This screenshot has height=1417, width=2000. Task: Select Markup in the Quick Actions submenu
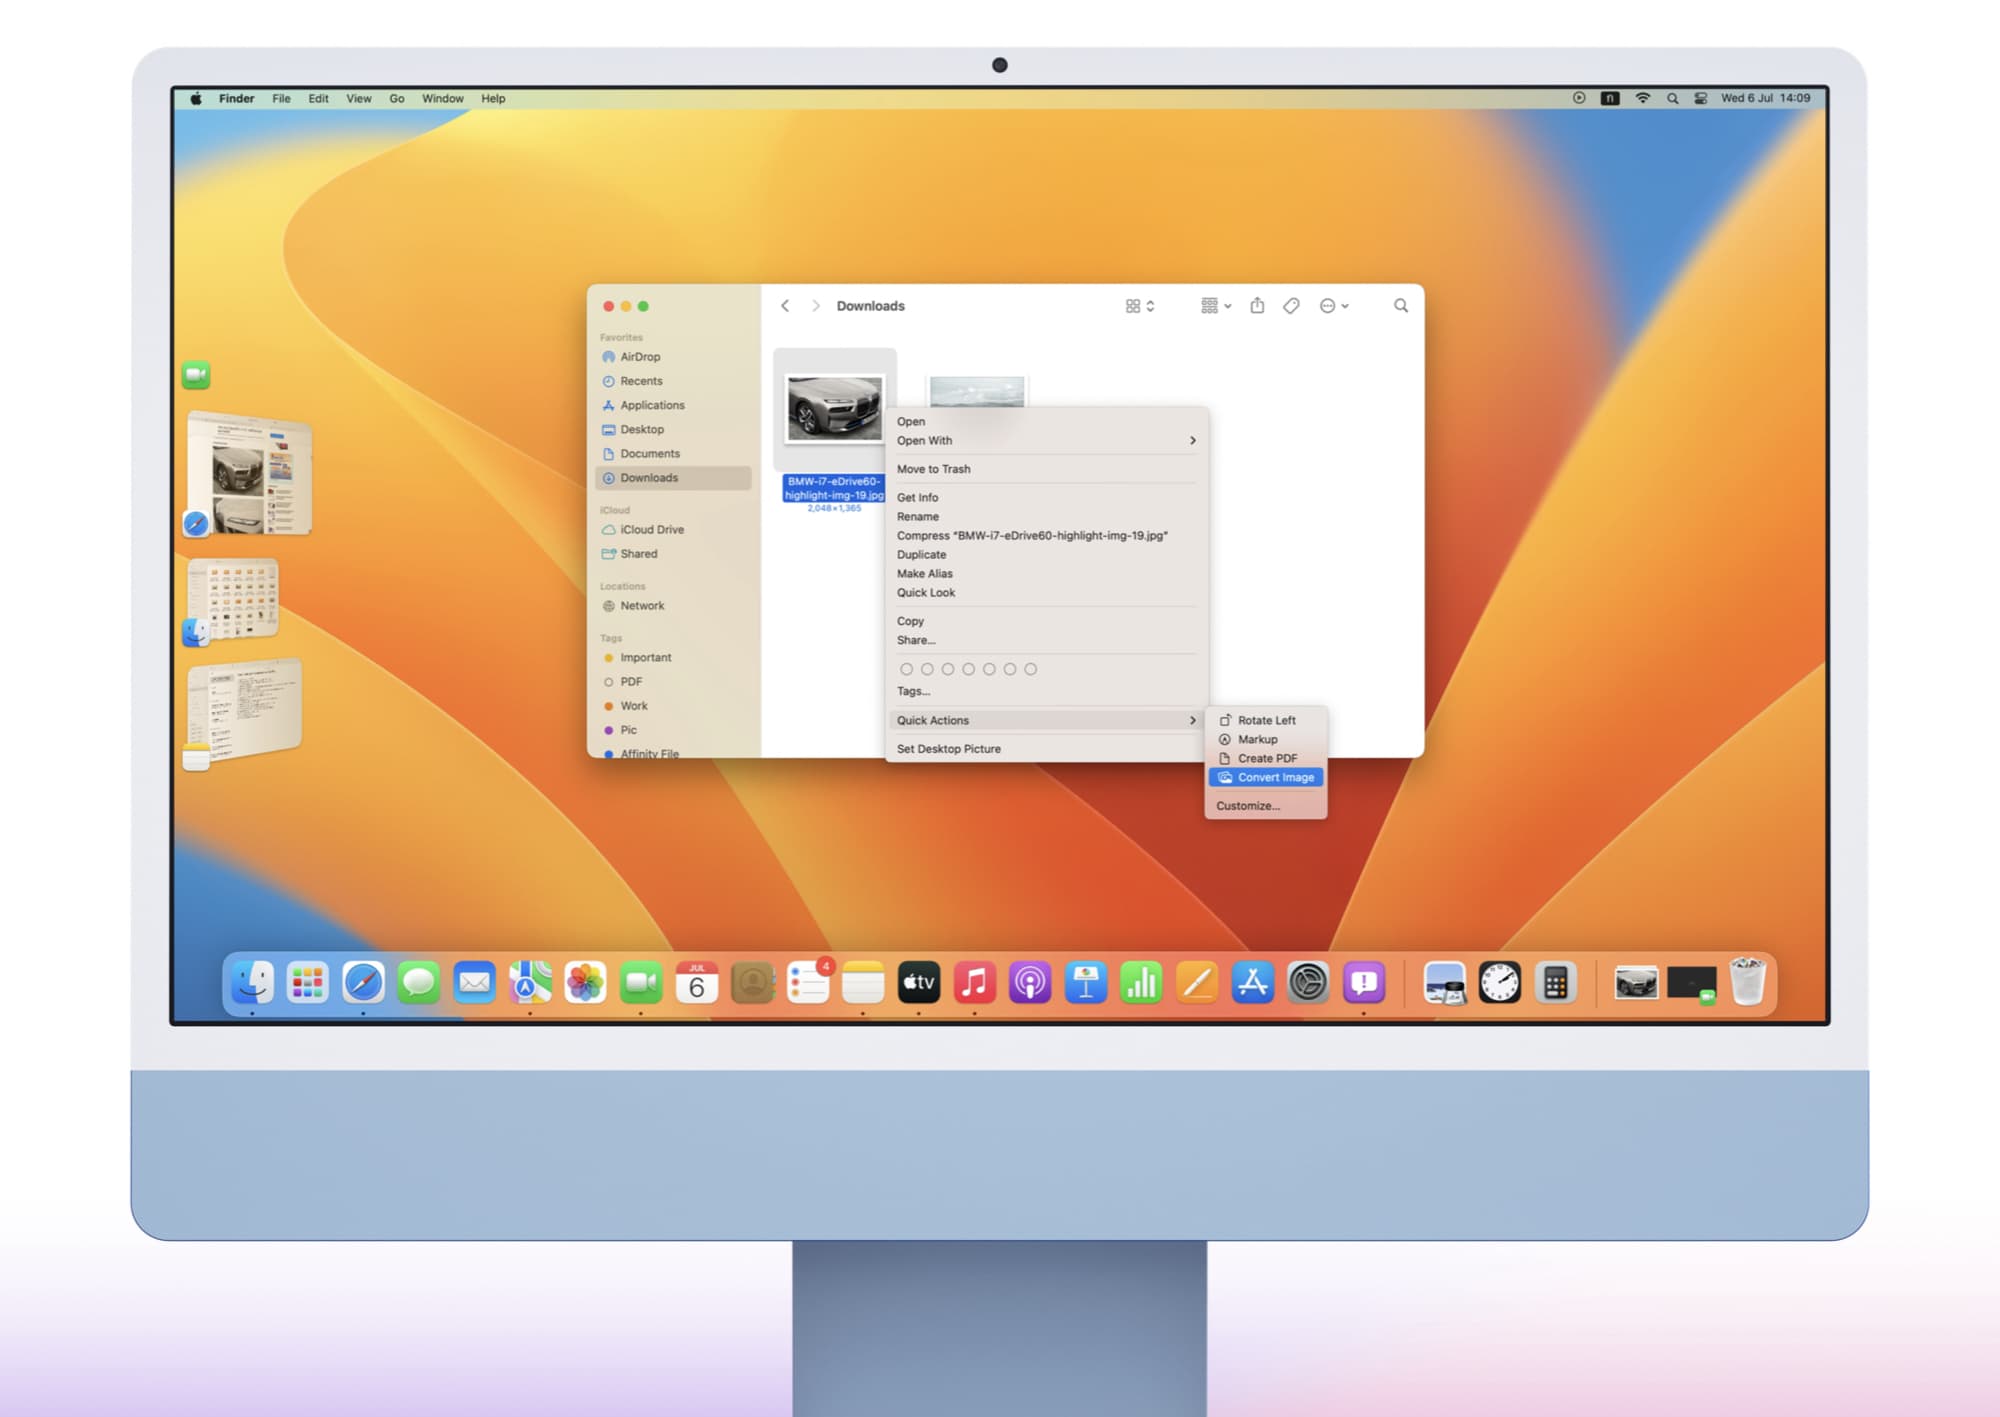coord(1257,739)
